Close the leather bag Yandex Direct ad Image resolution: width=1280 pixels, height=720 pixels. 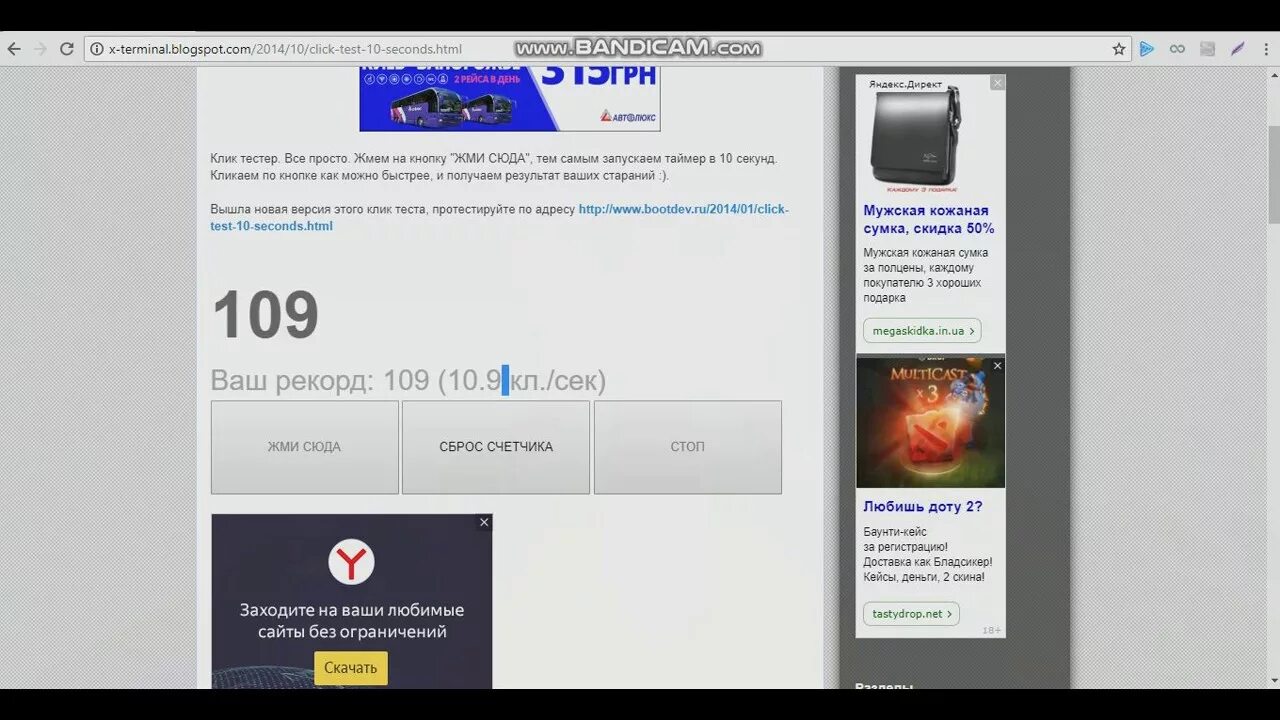pyautogui.click(x=997, y=83)
